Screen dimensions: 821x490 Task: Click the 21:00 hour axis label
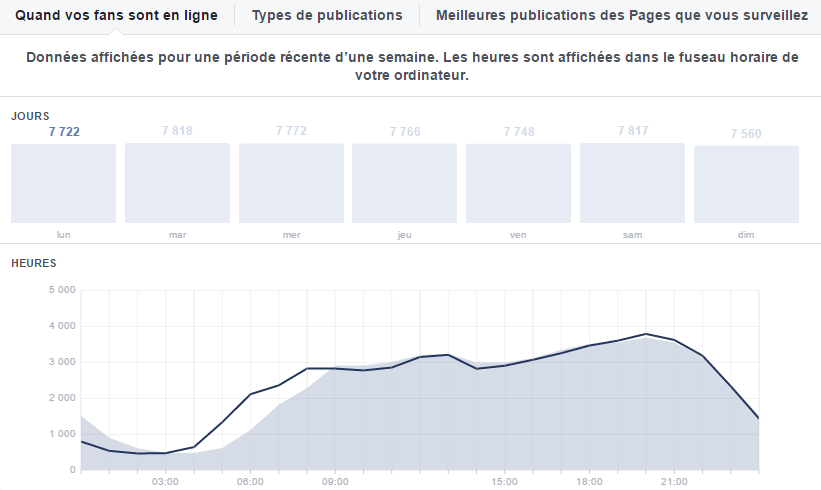pyautogui.click(x=675, y=482)
